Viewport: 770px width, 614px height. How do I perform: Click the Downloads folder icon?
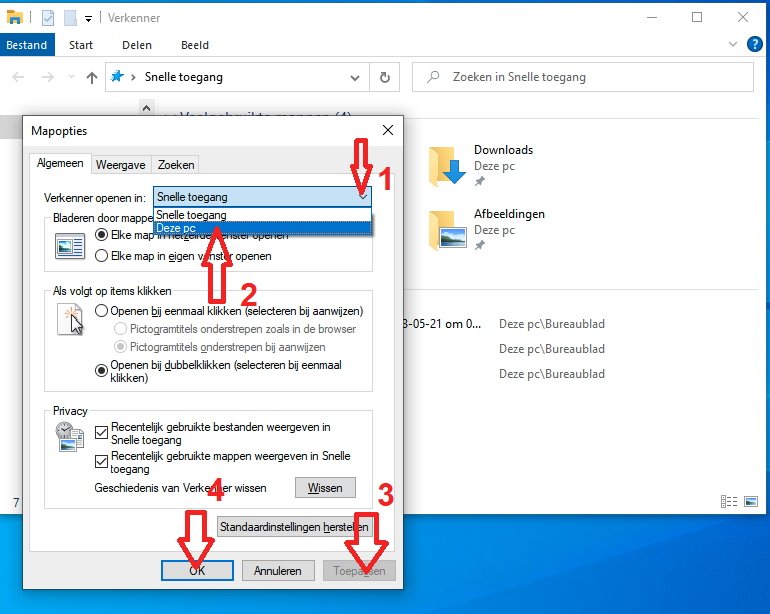(x=447, y=166)
